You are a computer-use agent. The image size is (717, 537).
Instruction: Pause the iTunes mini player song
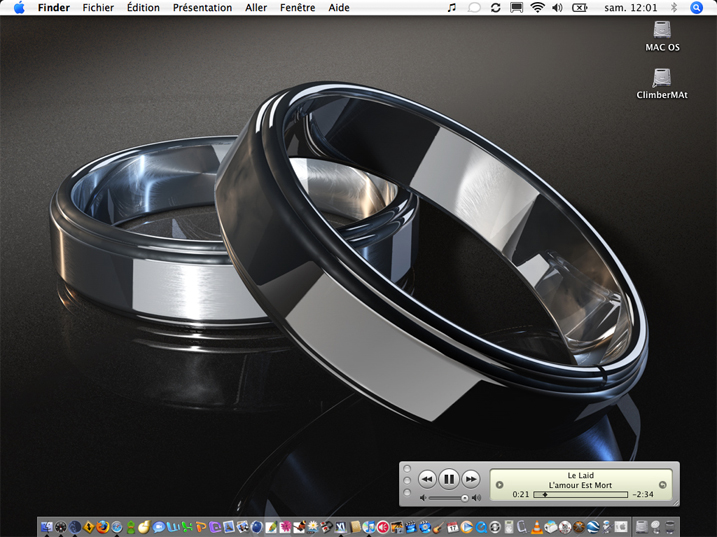coord(449,479)
